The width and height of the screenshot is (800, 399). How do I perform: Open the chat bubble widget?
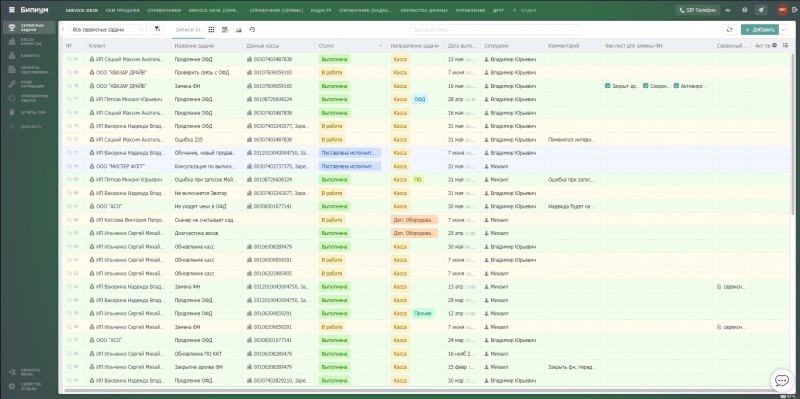[x=782, y=380]
